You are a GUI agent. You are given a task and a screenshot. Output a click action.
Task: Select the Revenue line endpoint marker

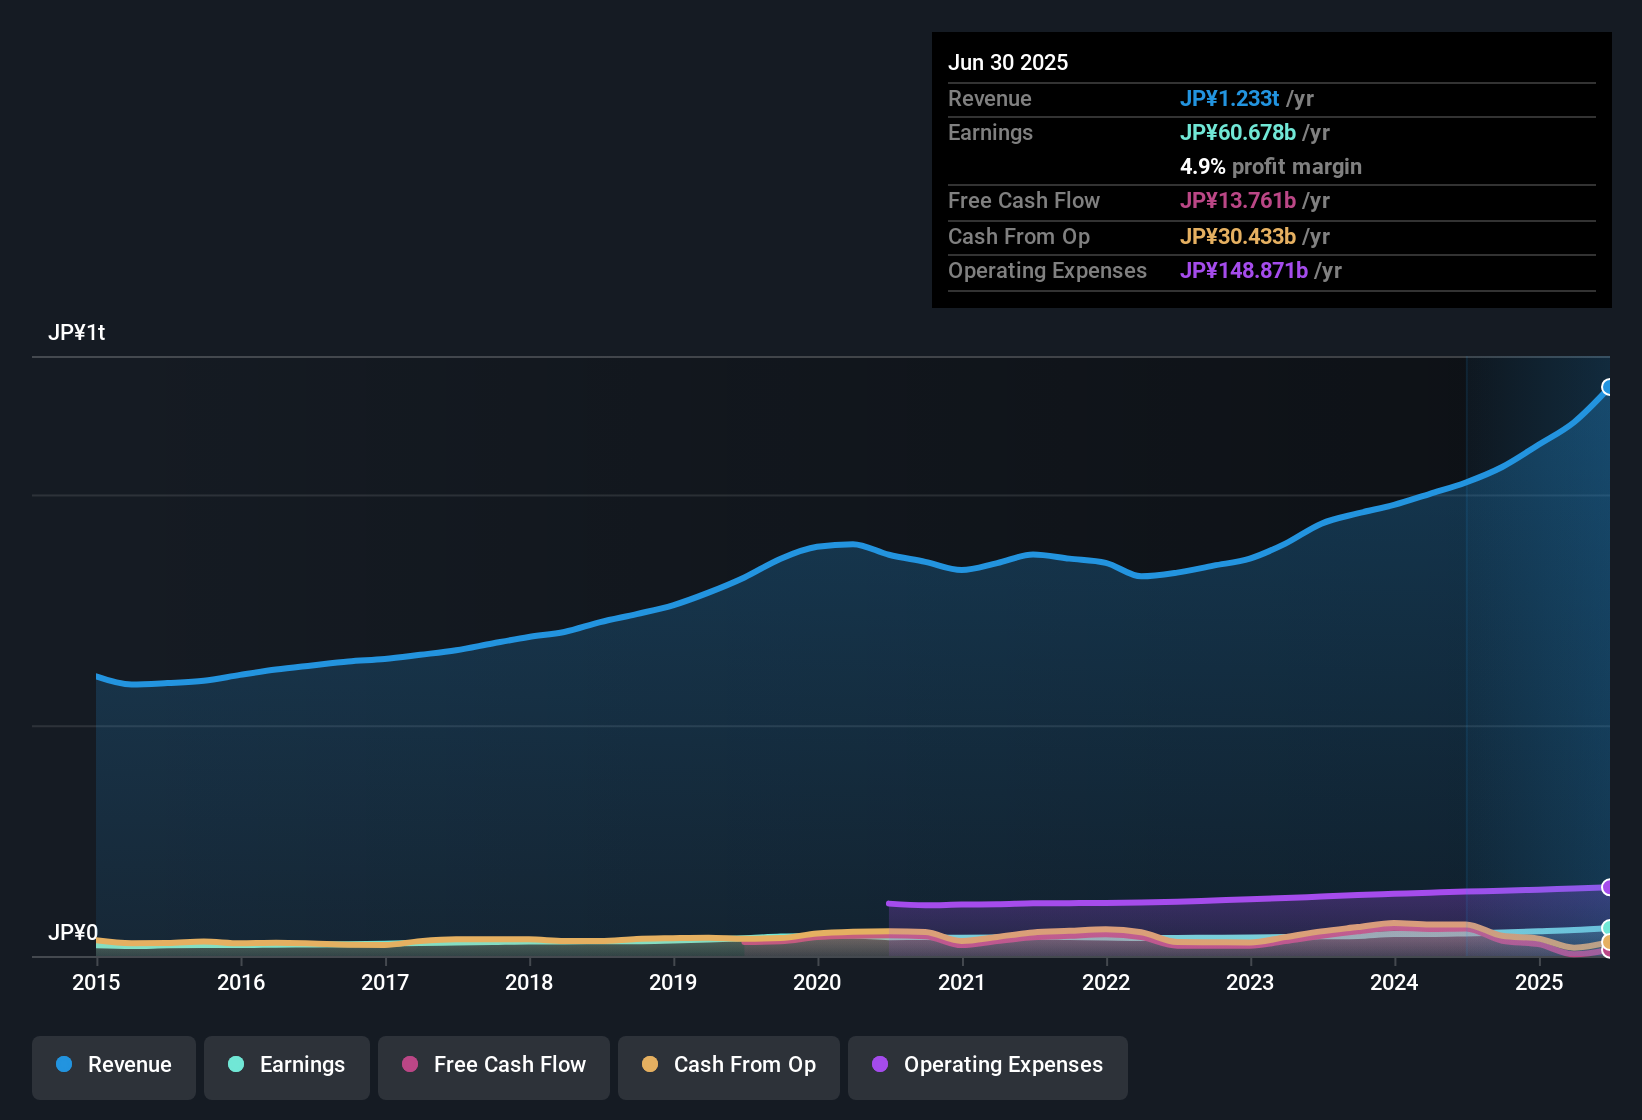pyautogui.click(x=1608, y=386)
